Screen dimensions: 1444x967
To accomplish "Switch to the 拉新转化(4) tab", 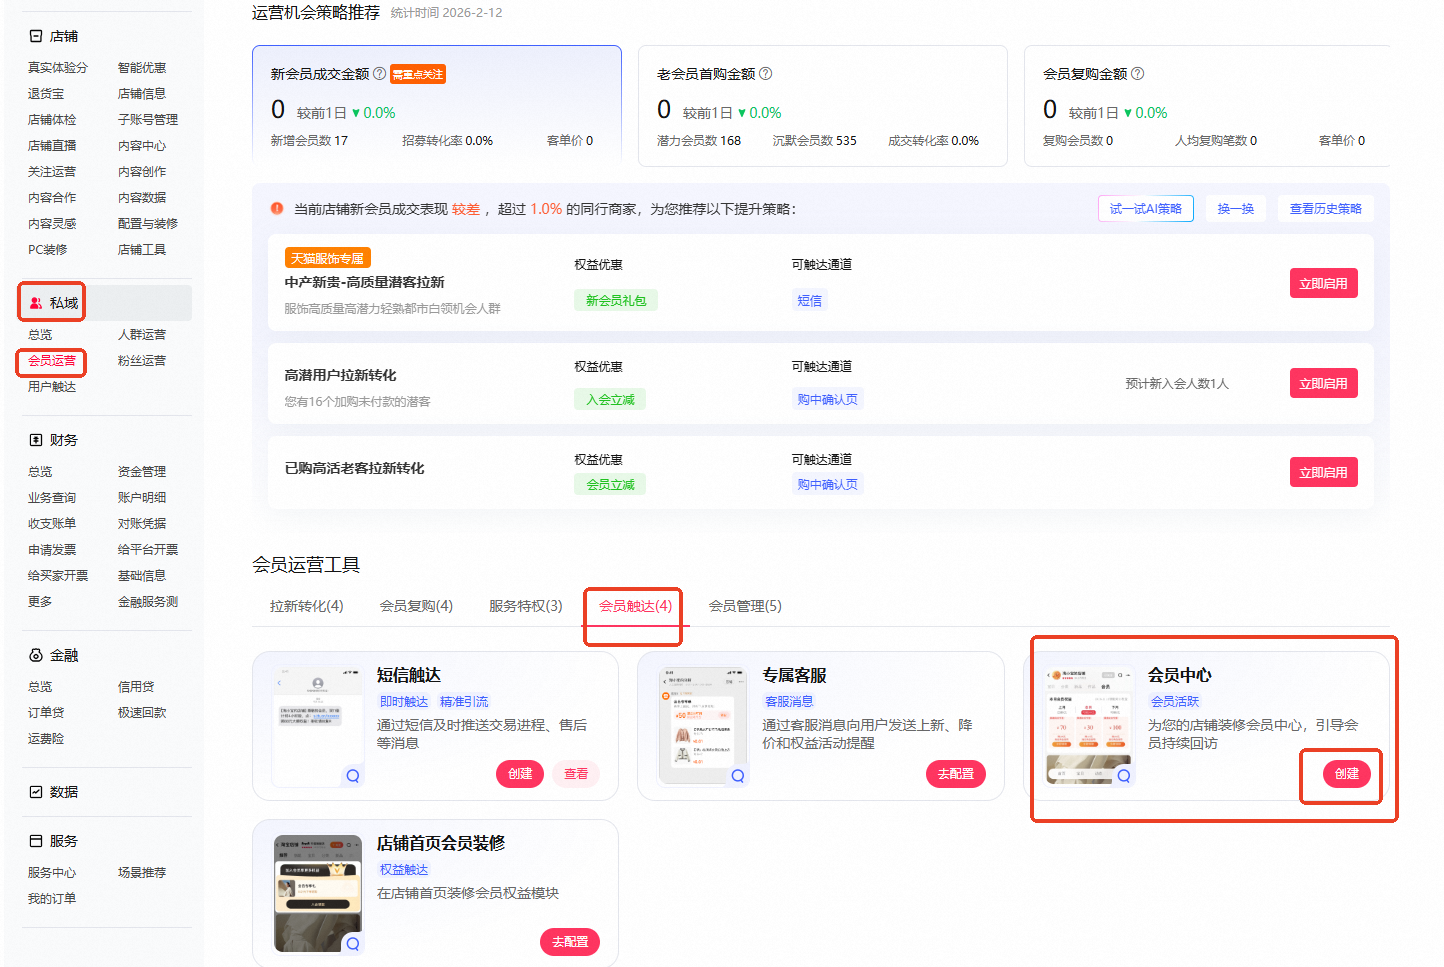I will pos(306,606).
